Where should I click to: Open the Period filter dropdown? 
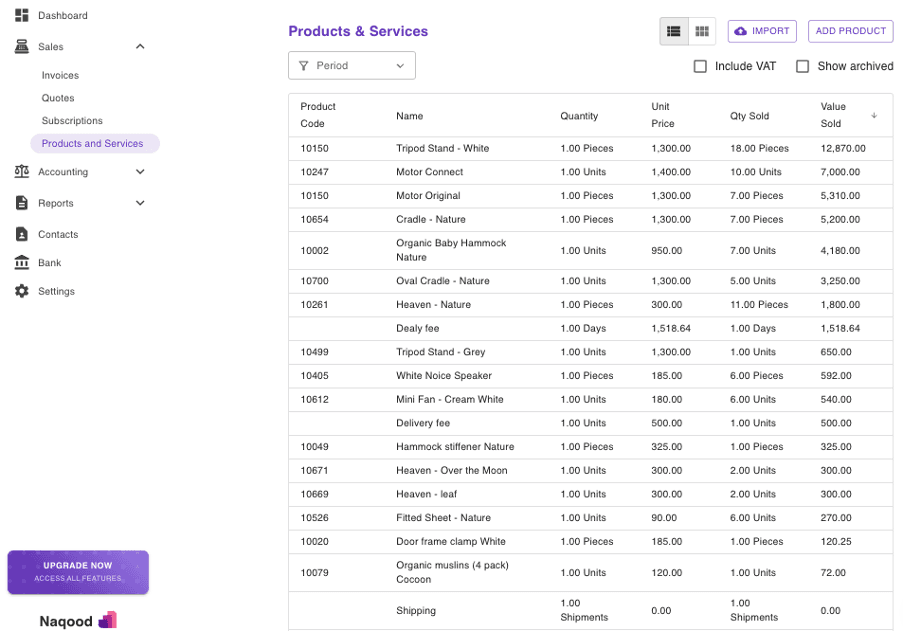(x=352, y=66)
